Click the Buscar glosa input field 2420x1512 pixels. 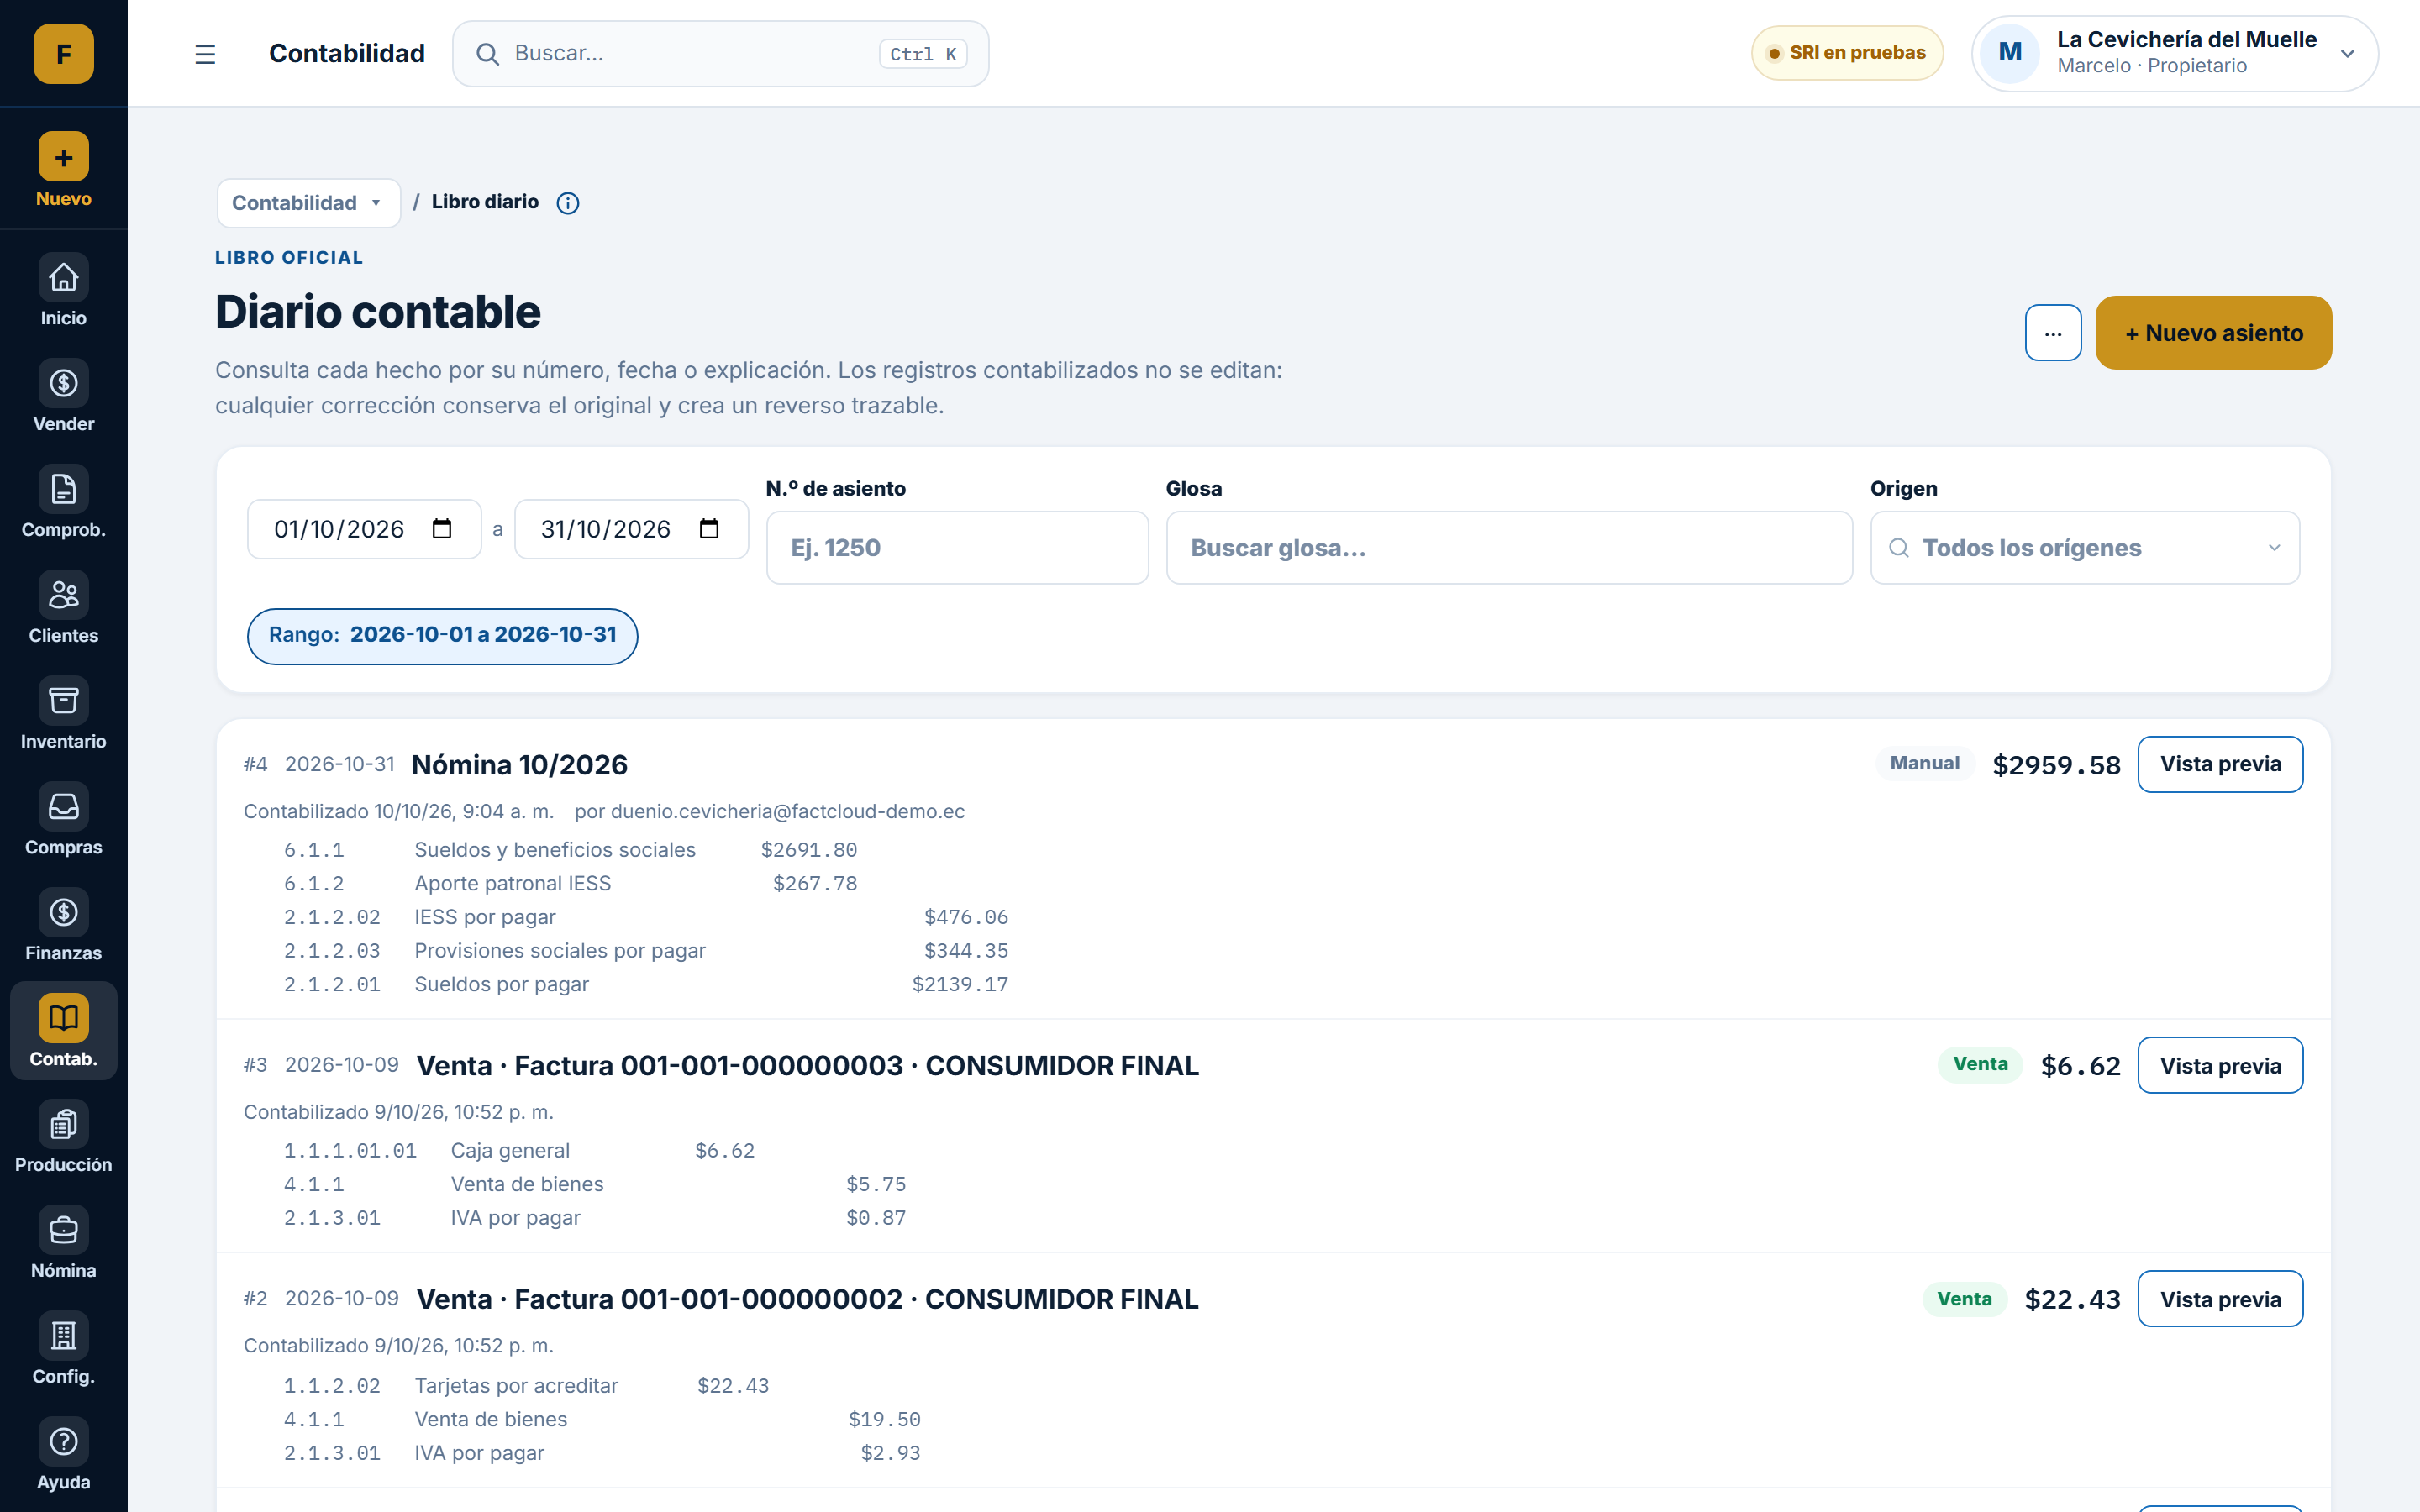pos(1509,548)
